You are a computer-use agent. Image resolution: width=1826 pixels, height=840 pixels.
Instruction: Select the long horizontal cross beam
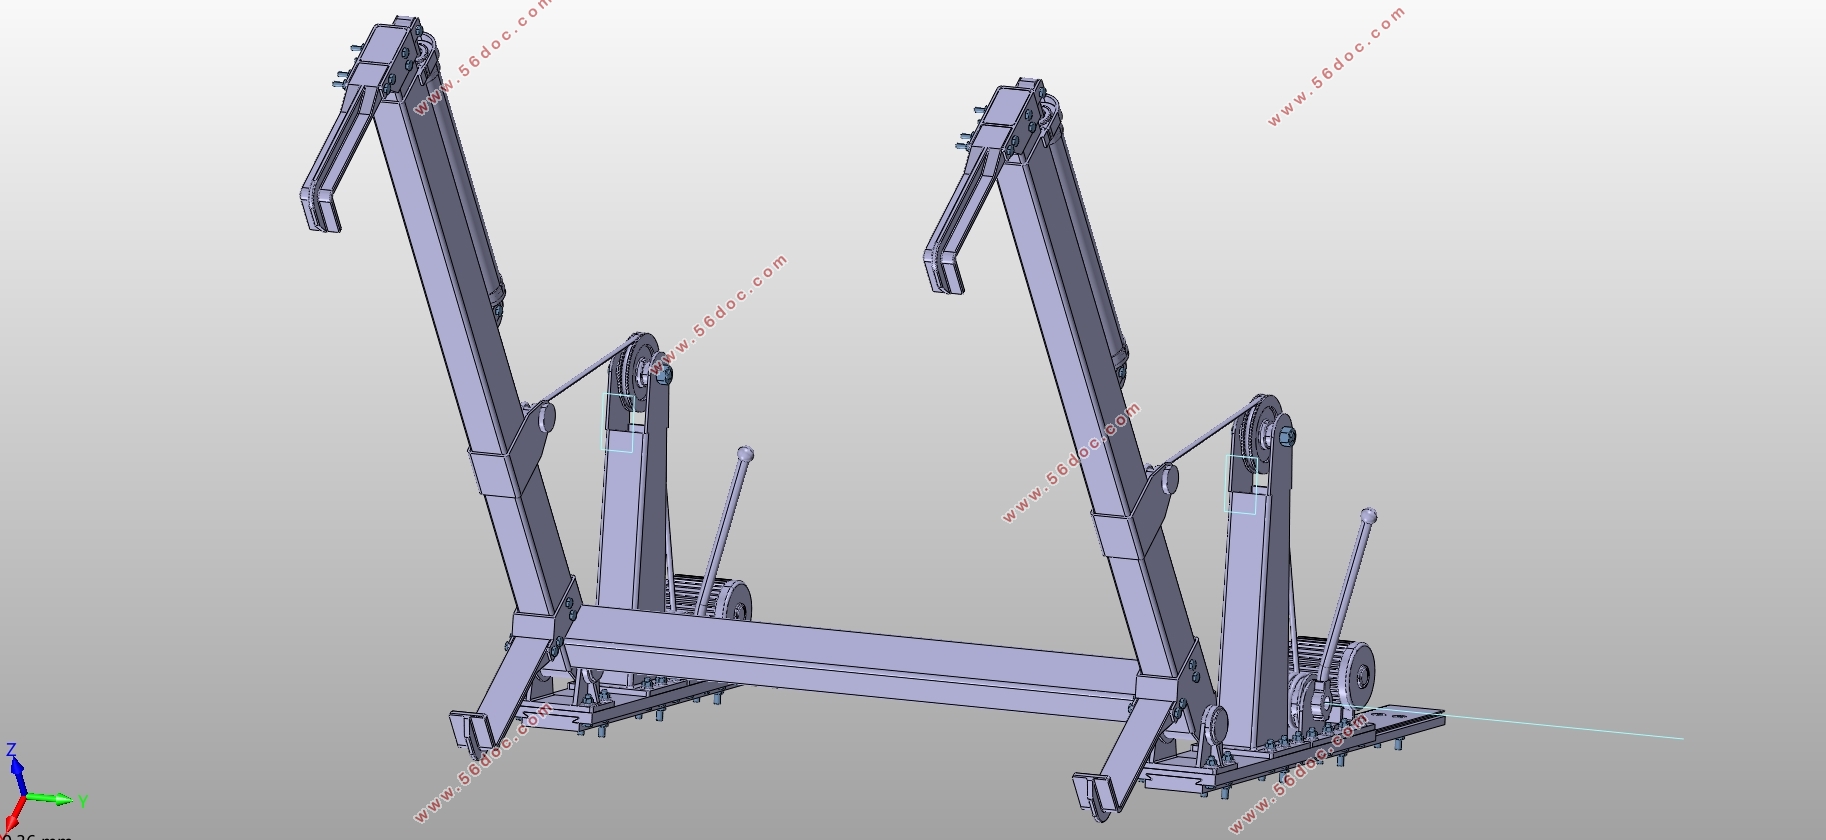tap(850, 660)
